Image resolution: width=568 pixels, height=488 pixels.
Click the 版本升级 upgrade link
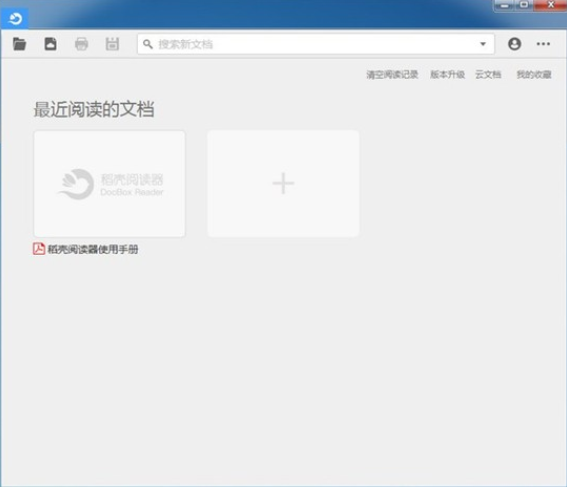tap(447, 75)
